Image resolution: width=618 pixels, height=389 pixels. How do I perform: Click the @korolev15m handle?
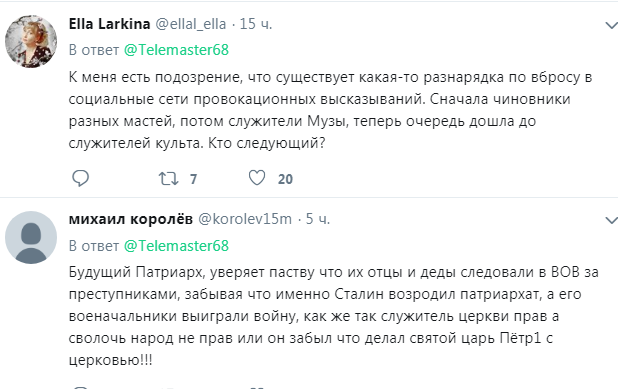(245, 219)
